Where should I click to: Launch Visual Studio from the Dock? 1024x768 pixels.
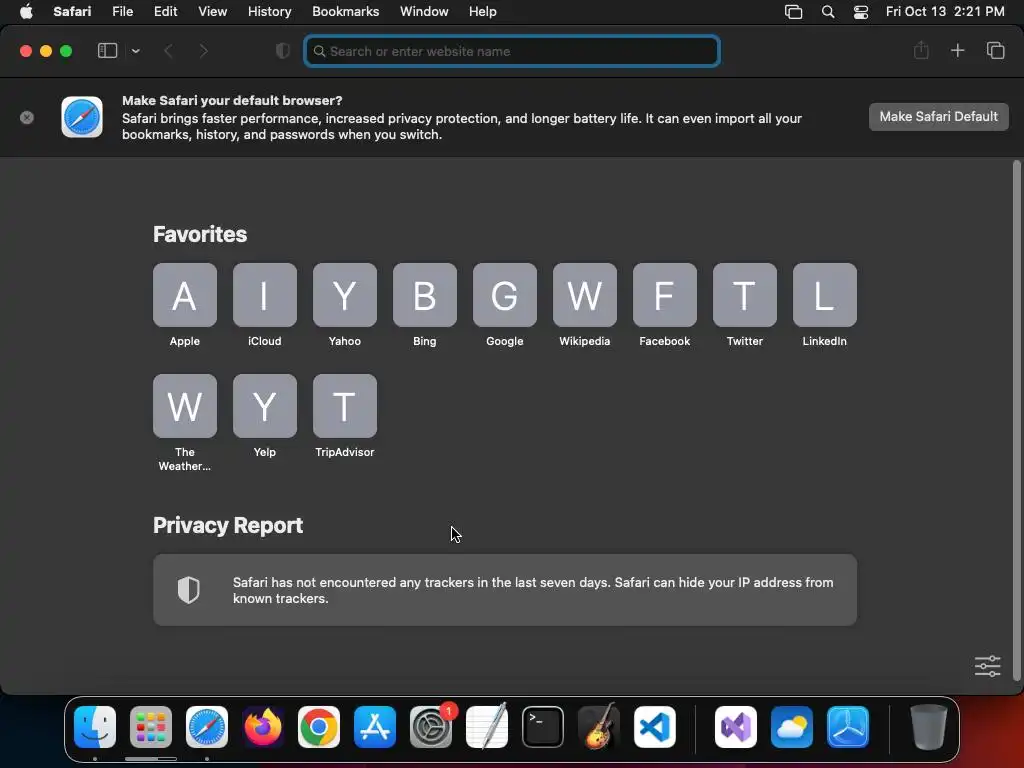tap(736, 727)
